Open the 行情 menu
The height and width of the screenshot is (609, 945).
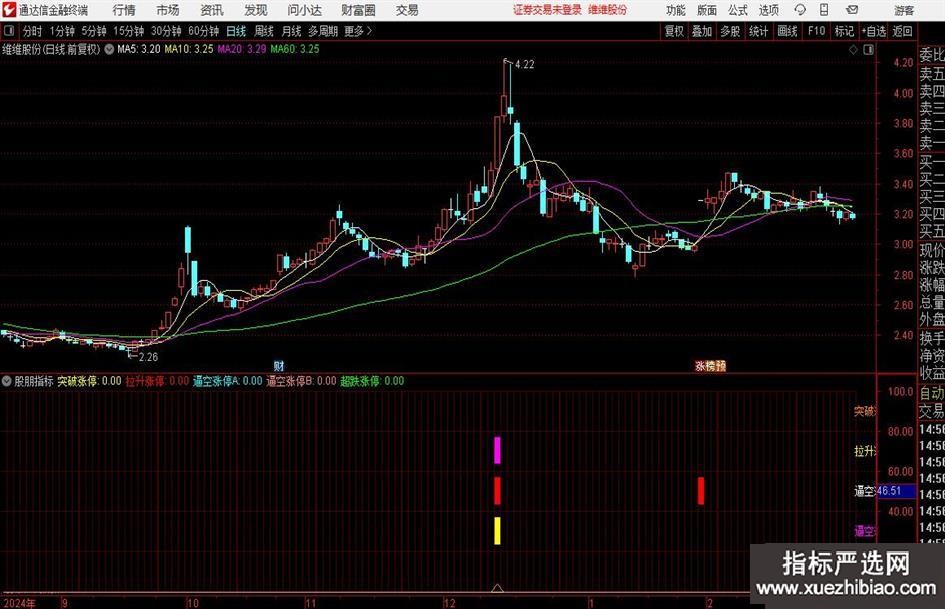coord(124,10)
